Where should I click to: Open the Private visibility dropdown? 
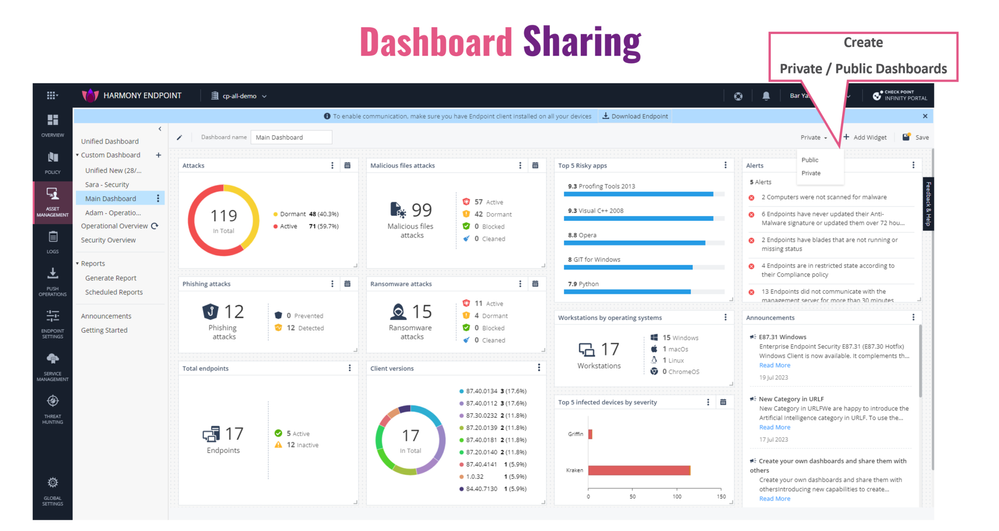813,138
